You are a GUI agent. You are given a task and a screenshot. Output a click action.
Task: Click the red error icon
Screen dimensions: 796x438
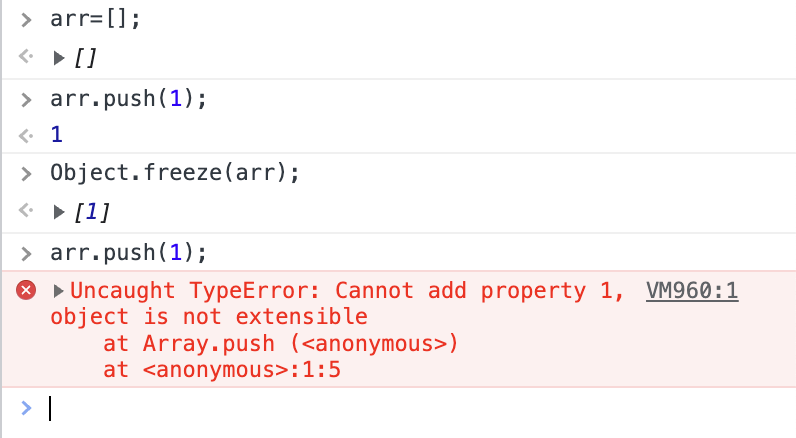tap(27, 291)
